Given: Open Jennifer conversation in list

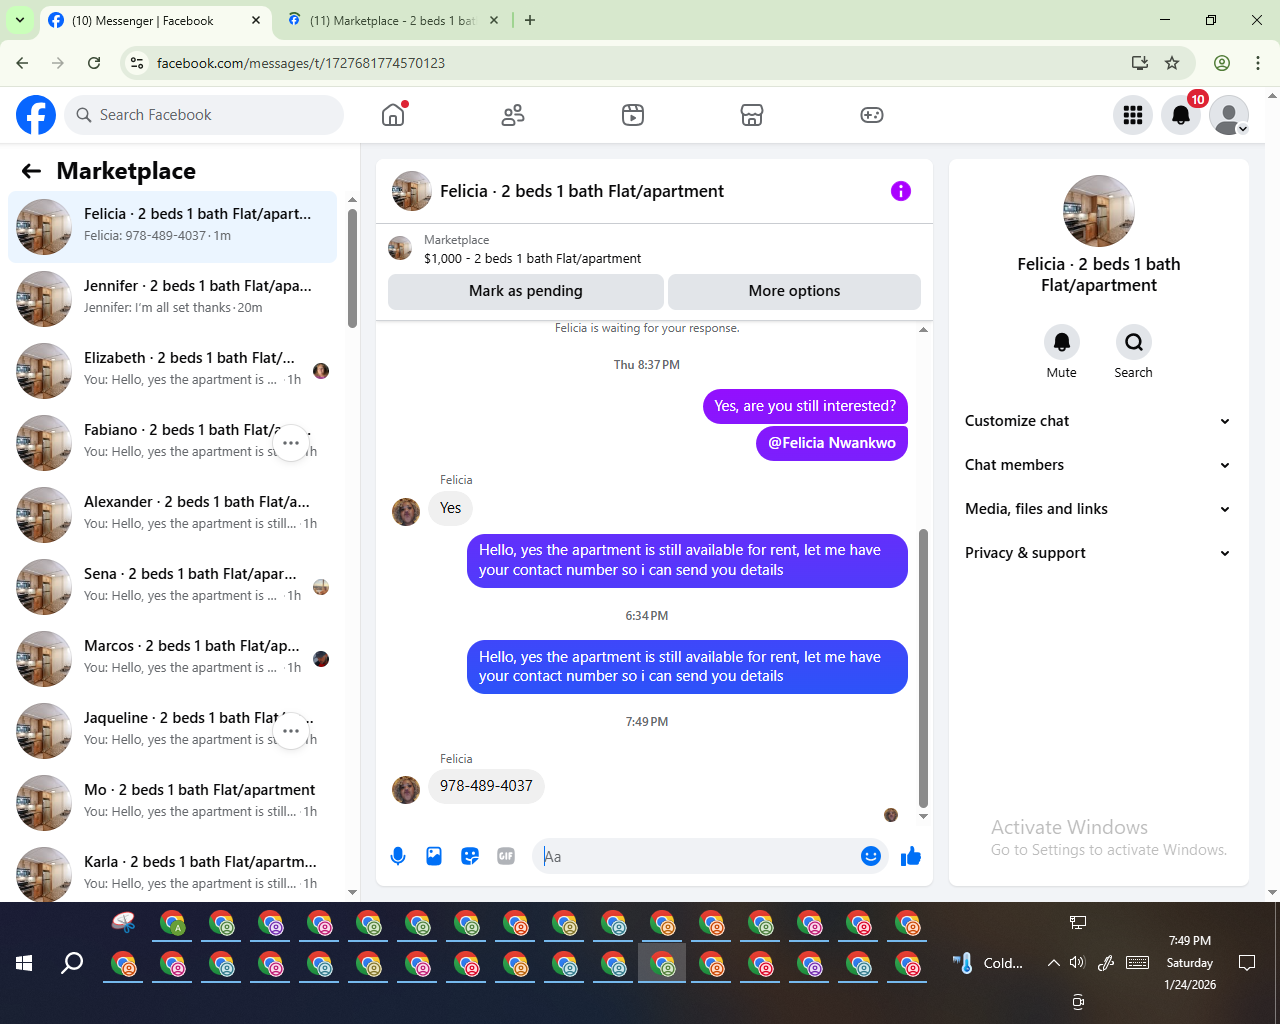Looking at the screenshot, I should coord(173,299).
